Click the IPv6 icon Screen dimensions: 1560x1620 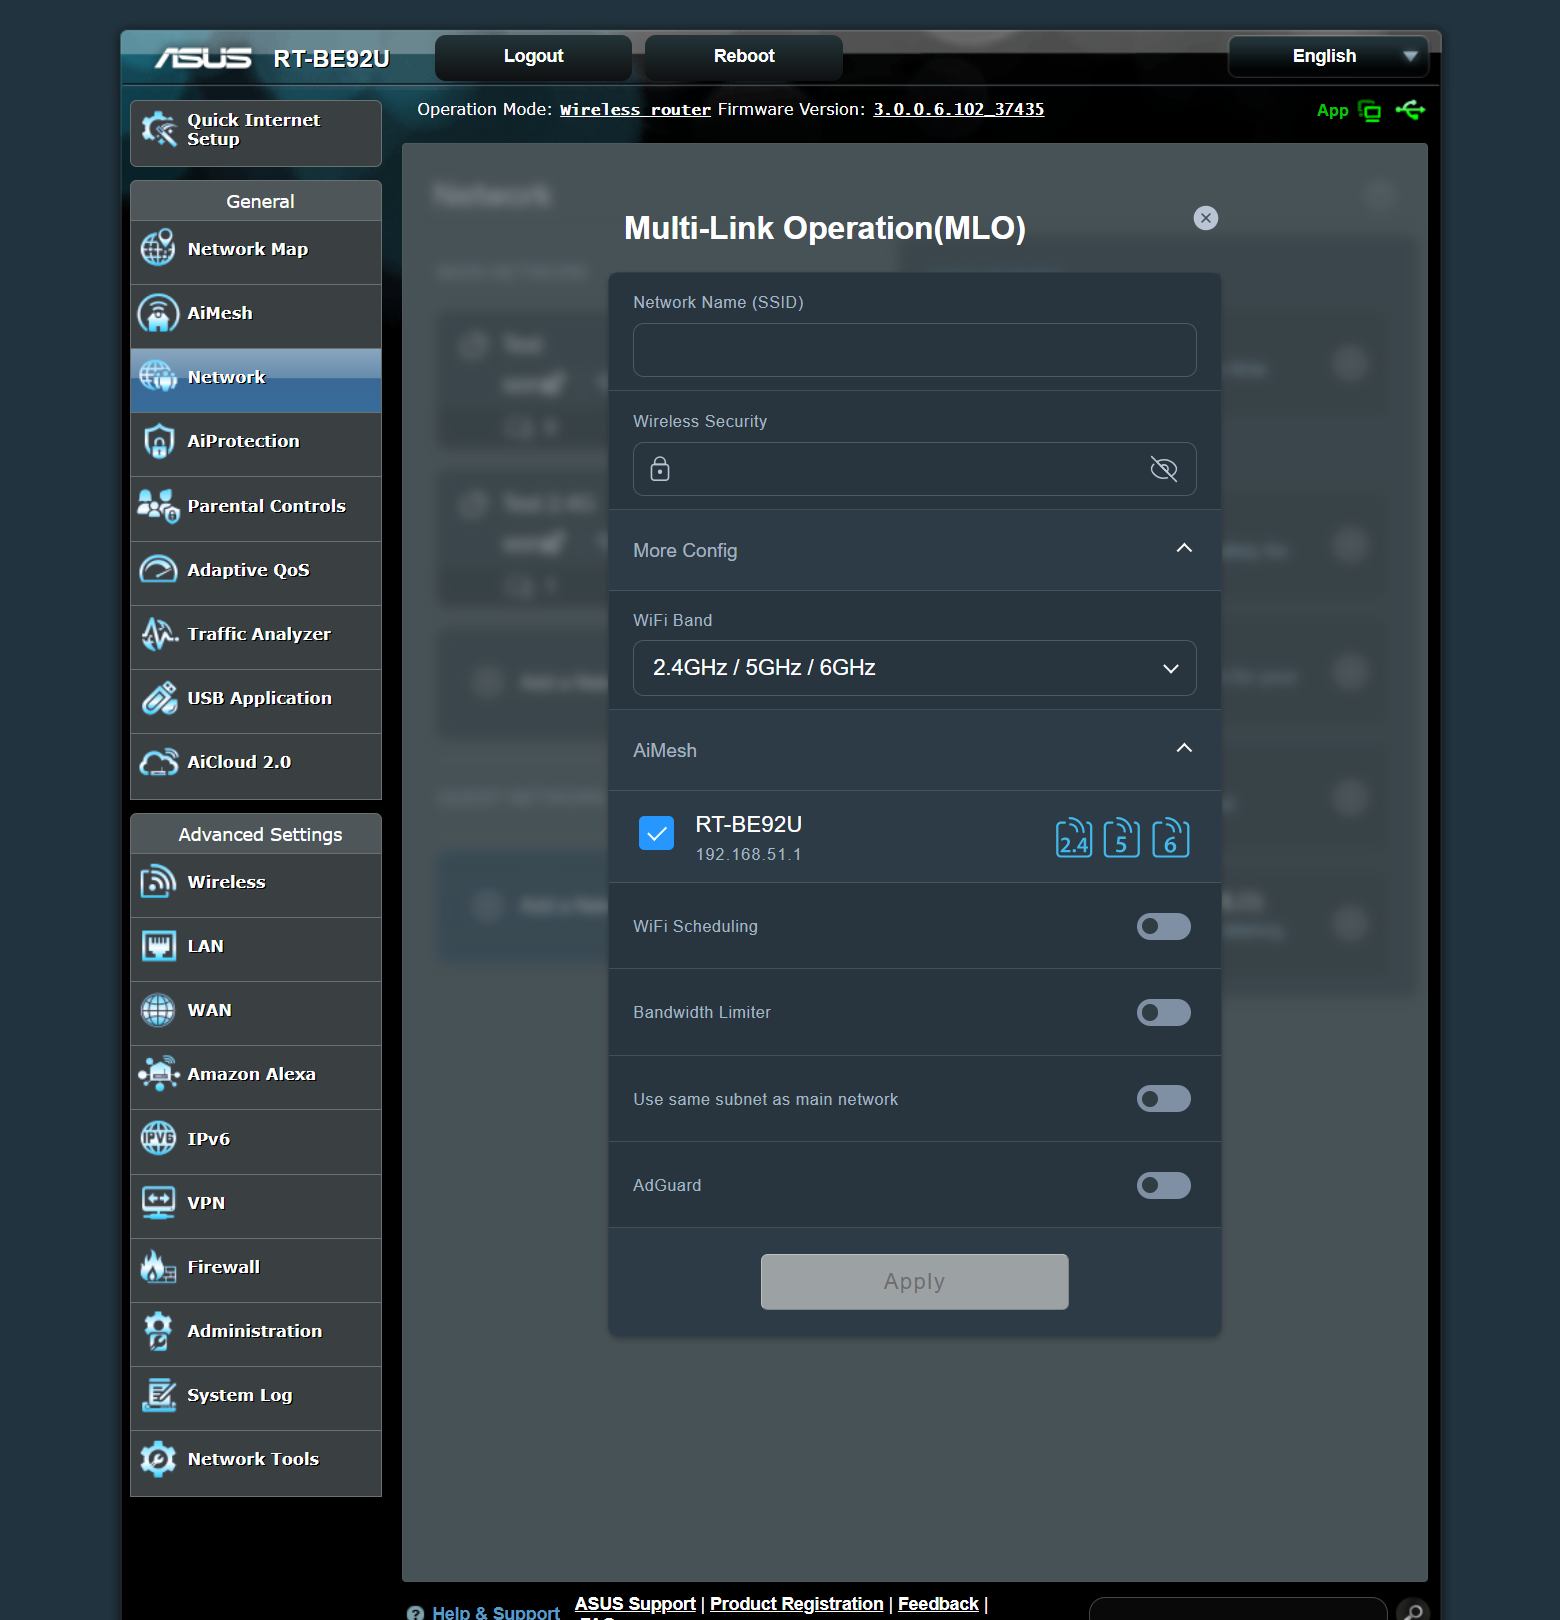(x=158, y=1138)
